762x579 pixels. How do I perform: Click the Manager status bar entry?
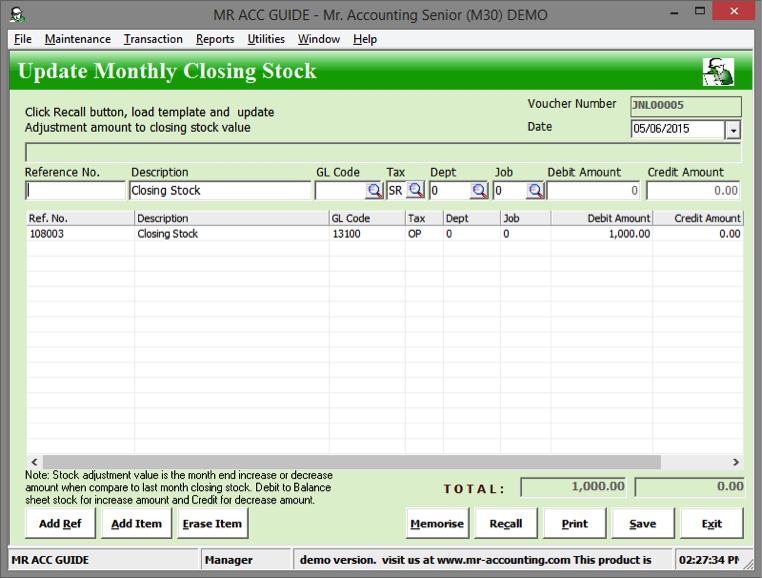[246, 560]
